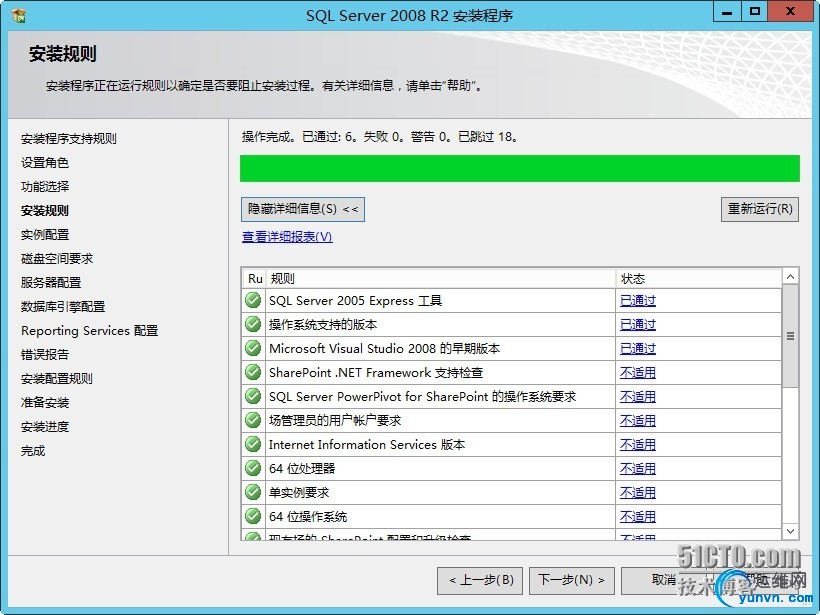This screenshot has width=820, height=615.
Task: Maximize the installer window
Action: coord(755,12)
